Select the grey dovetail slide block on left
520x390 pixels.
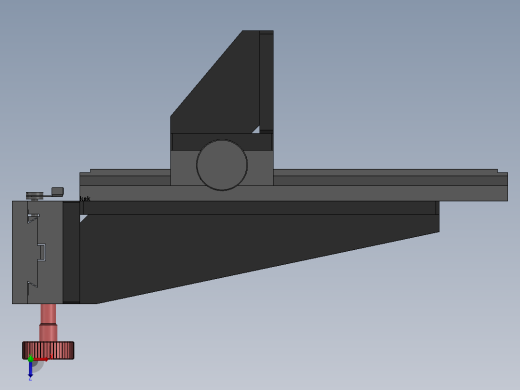(37, 252)
